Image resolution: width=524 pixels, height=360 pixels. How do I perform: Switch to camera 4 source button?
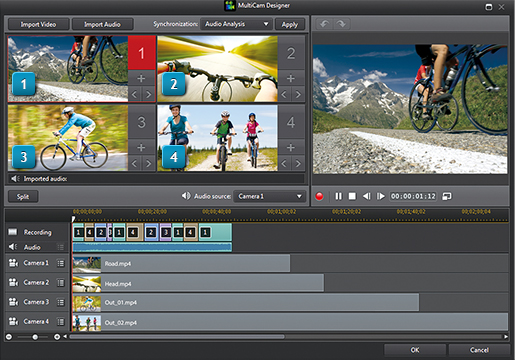pos(291,122)
